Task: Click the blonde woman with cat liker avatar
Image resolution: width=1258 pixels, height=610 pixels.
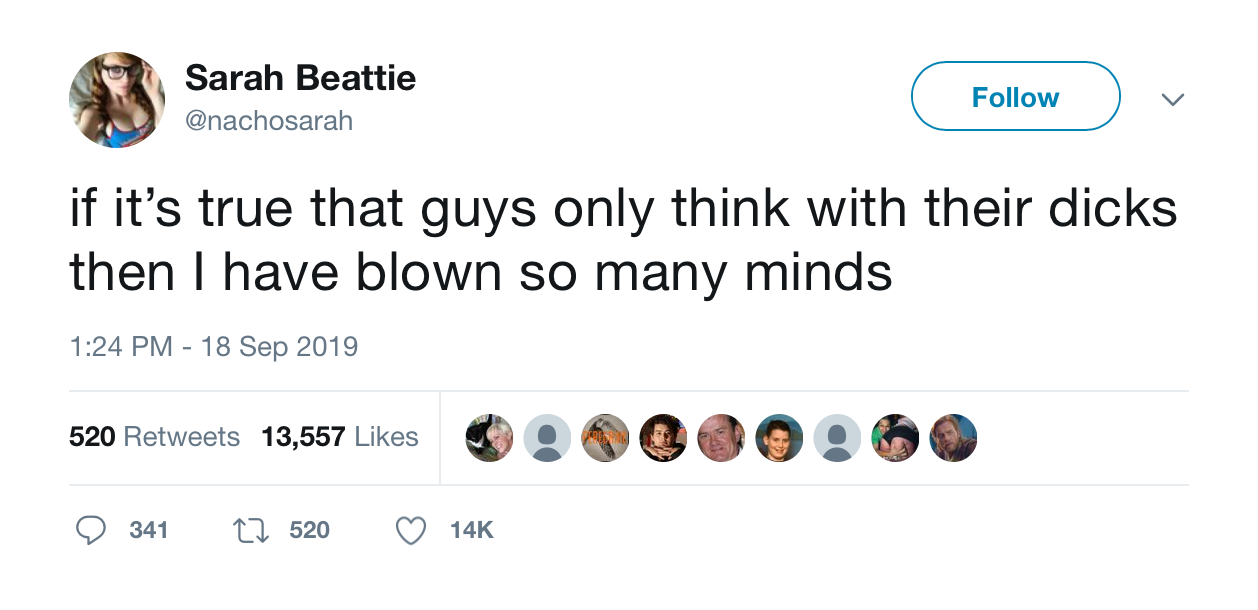Action: click(489, 438)
